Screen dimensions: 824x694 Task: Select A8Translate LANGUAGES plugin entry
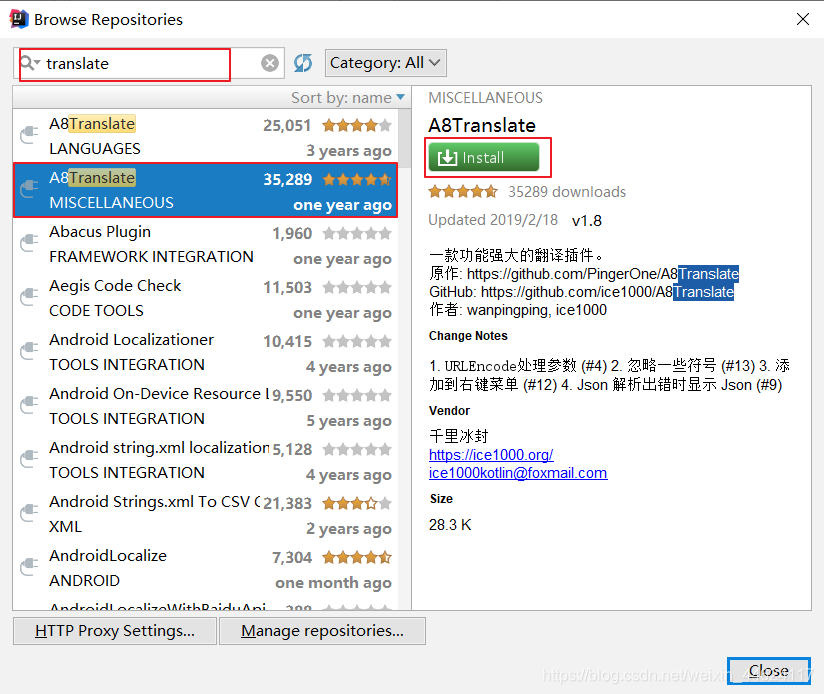[x=205, y=136]
